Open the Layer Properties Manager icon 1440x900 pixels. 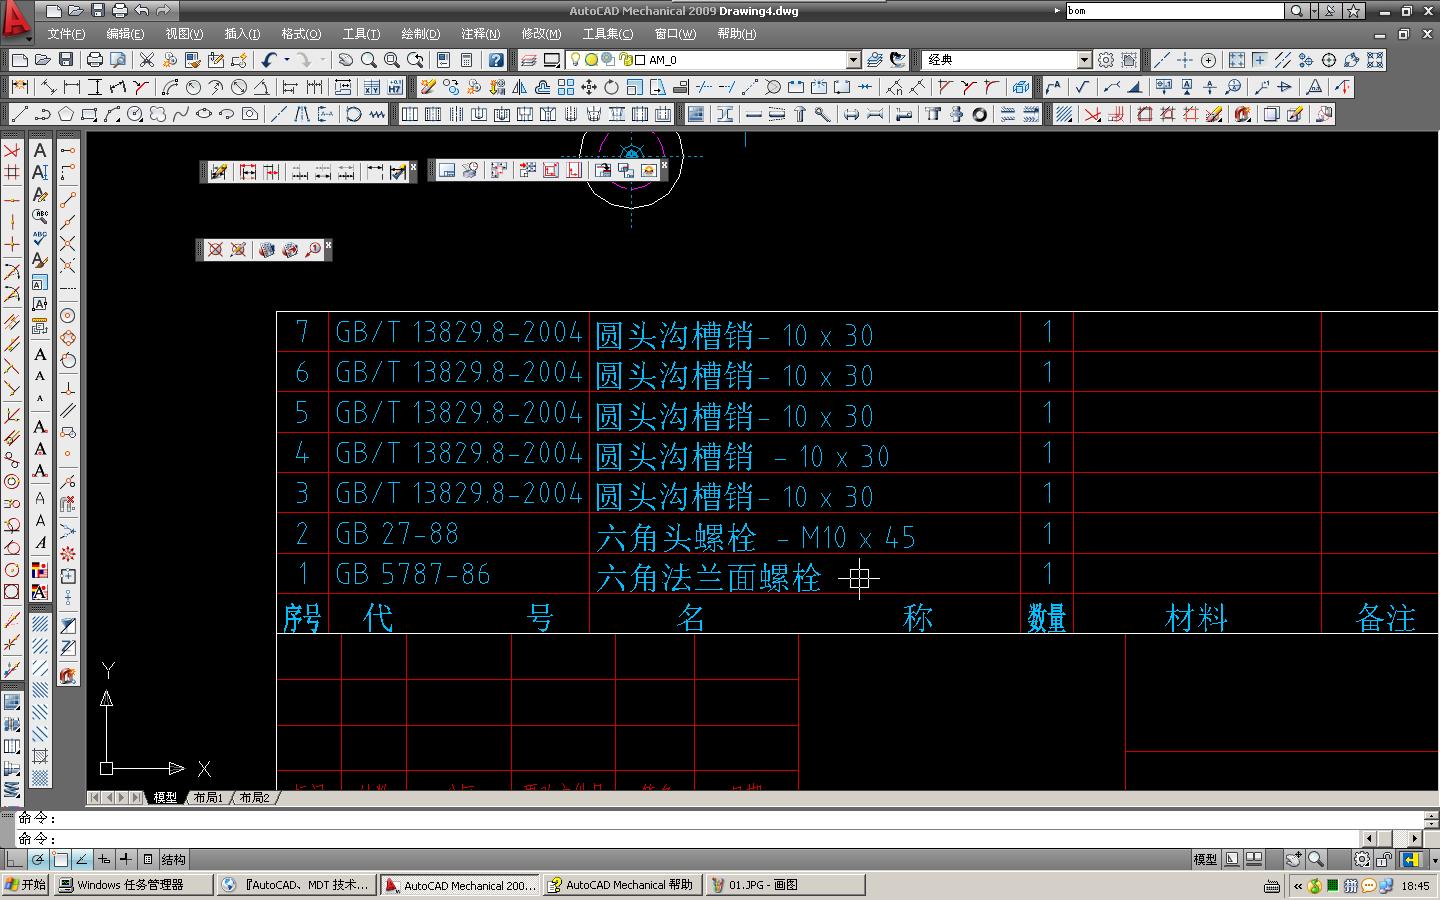click(x=529, y=60)
